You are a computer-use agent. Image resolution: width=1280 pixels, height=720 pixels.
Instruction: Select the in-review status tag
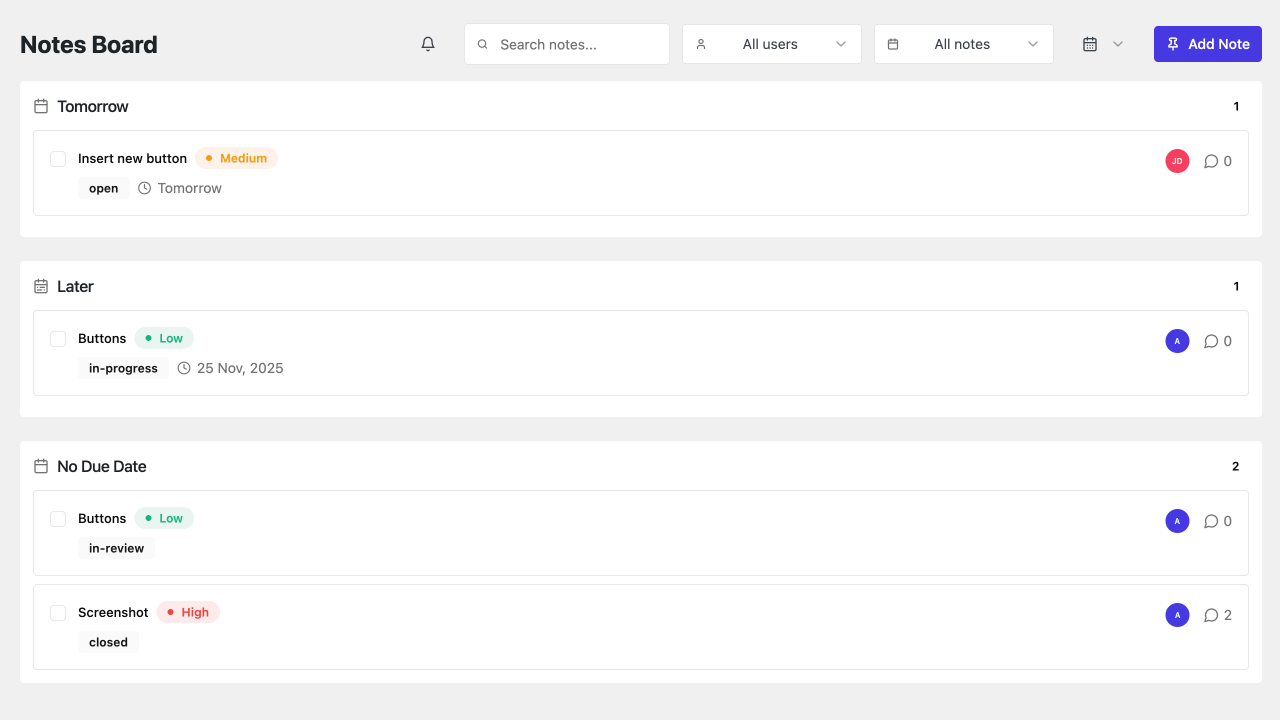click(x=116, y=548)
